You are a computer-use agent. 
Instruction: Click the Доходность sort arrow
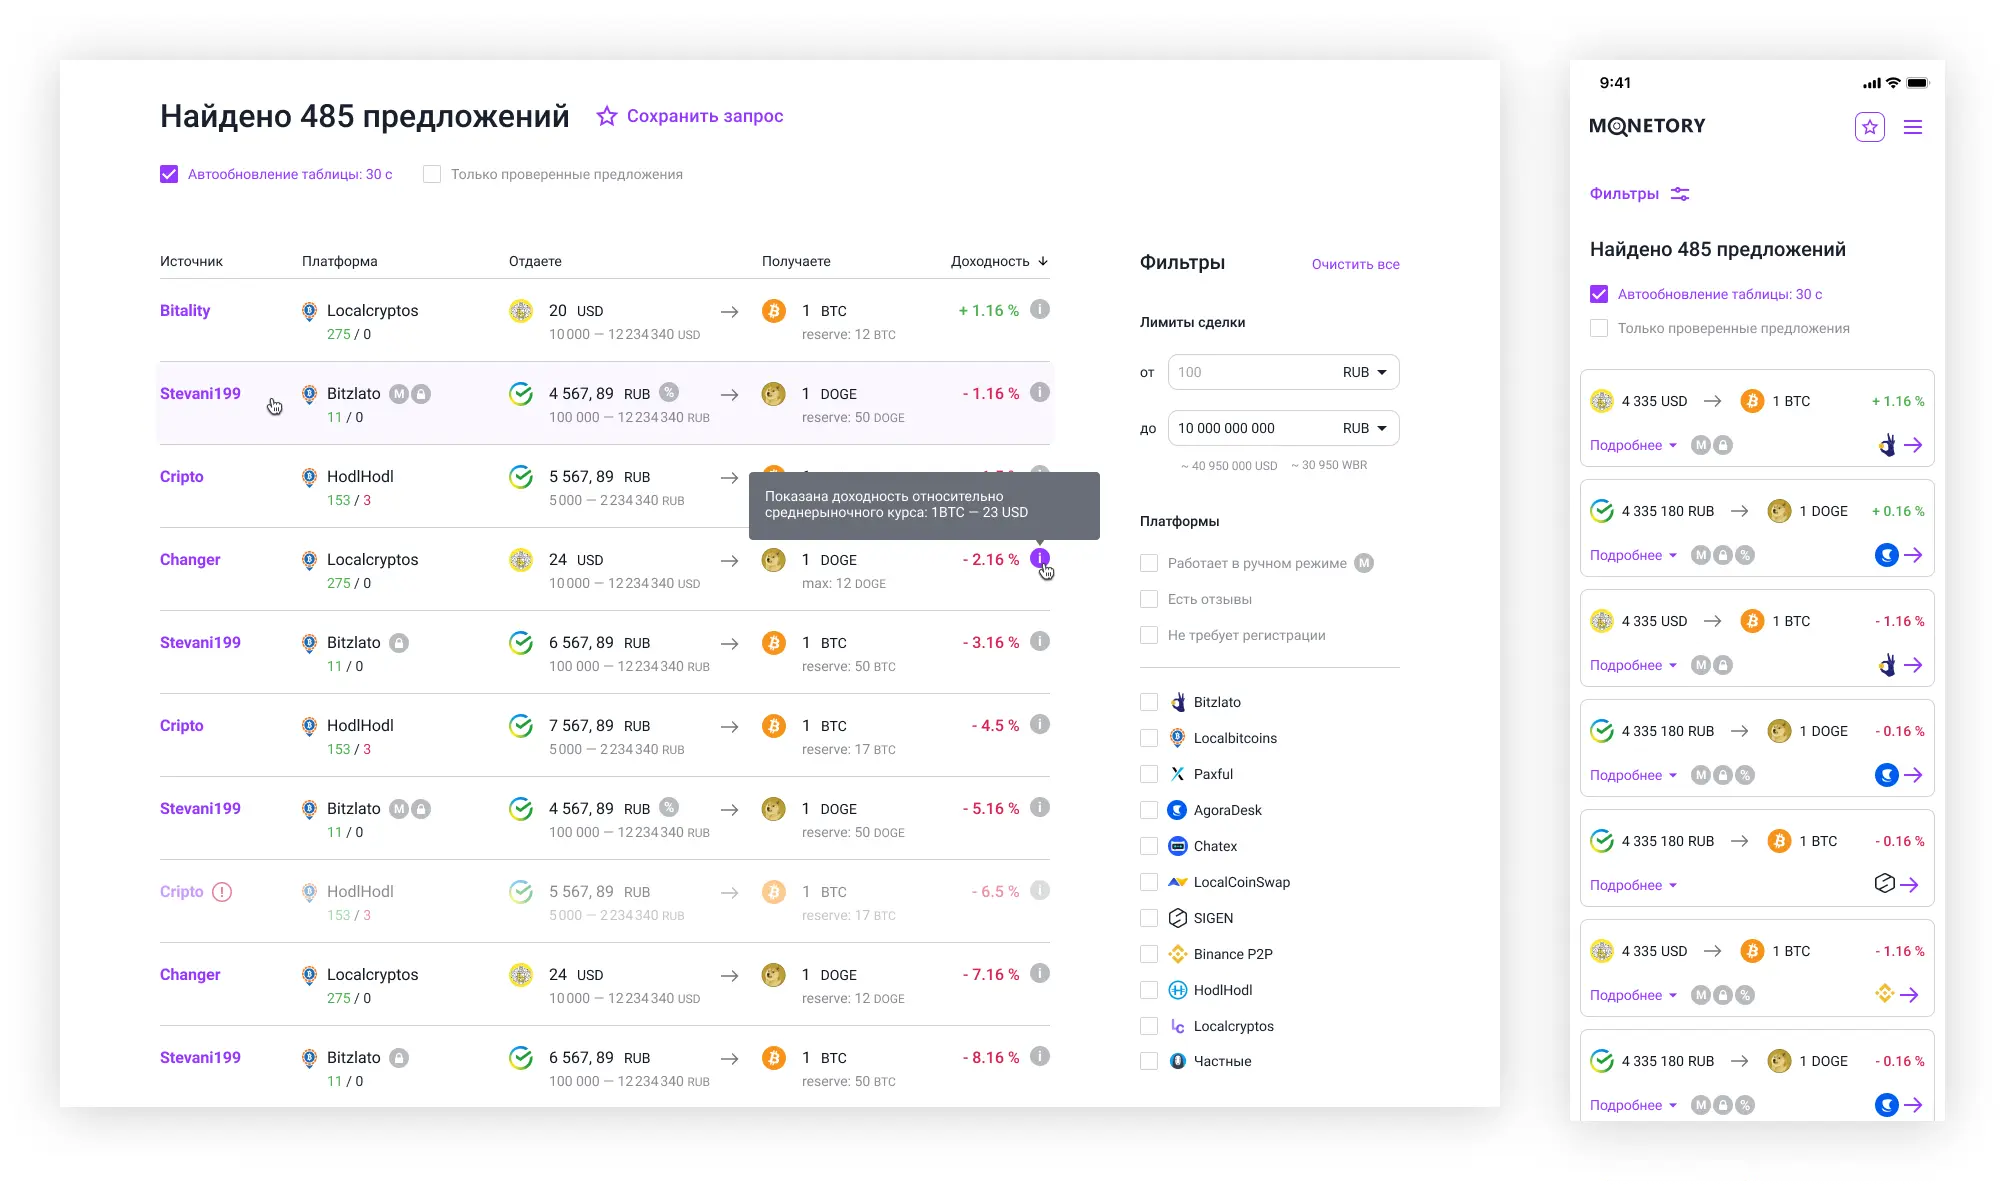click(1043, 261)
